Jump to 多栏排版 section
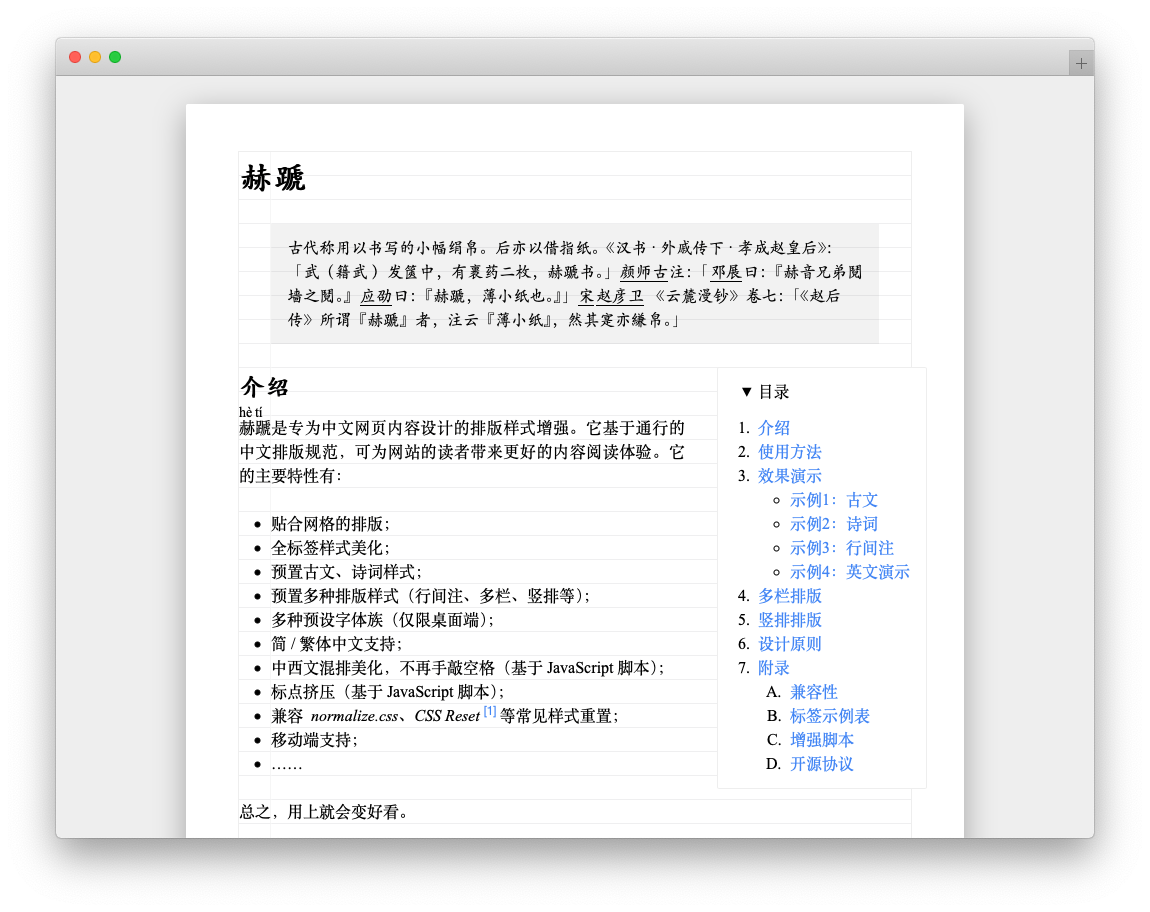Viewport: 1150px width, 912px height. (x=789, y=596)
